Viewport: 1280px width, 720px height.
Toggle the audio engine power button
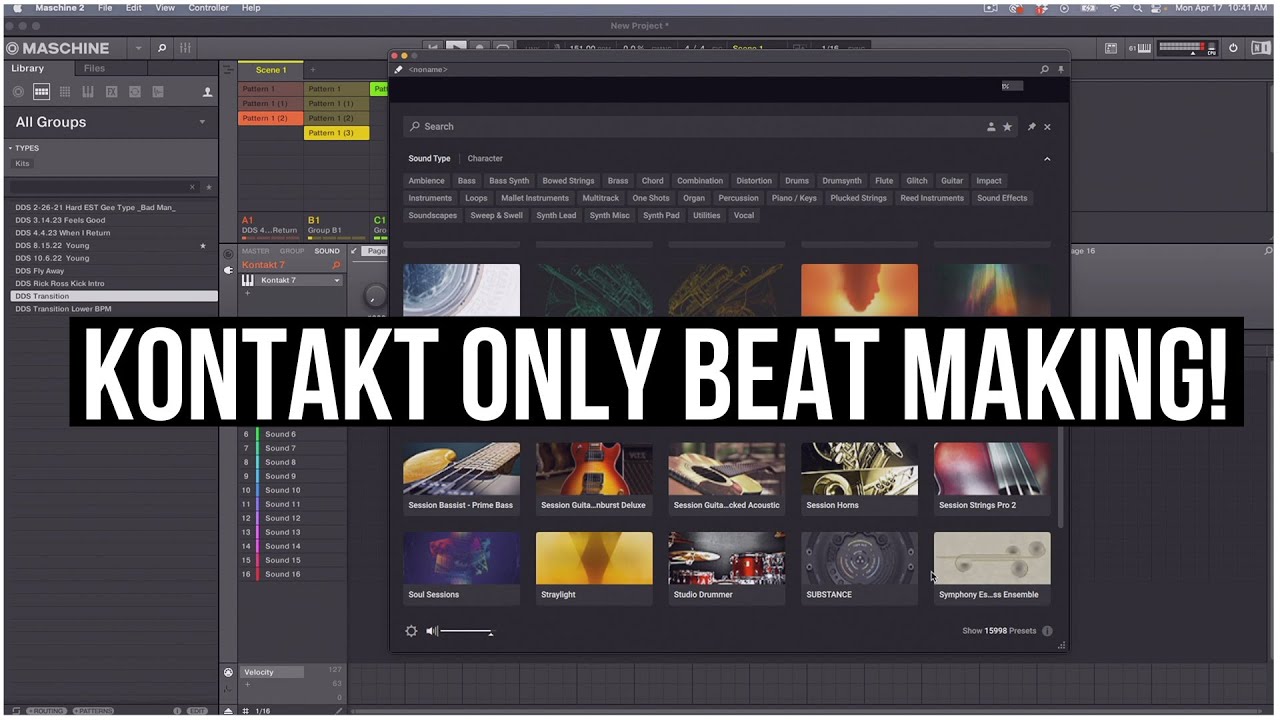[1233, 48]
